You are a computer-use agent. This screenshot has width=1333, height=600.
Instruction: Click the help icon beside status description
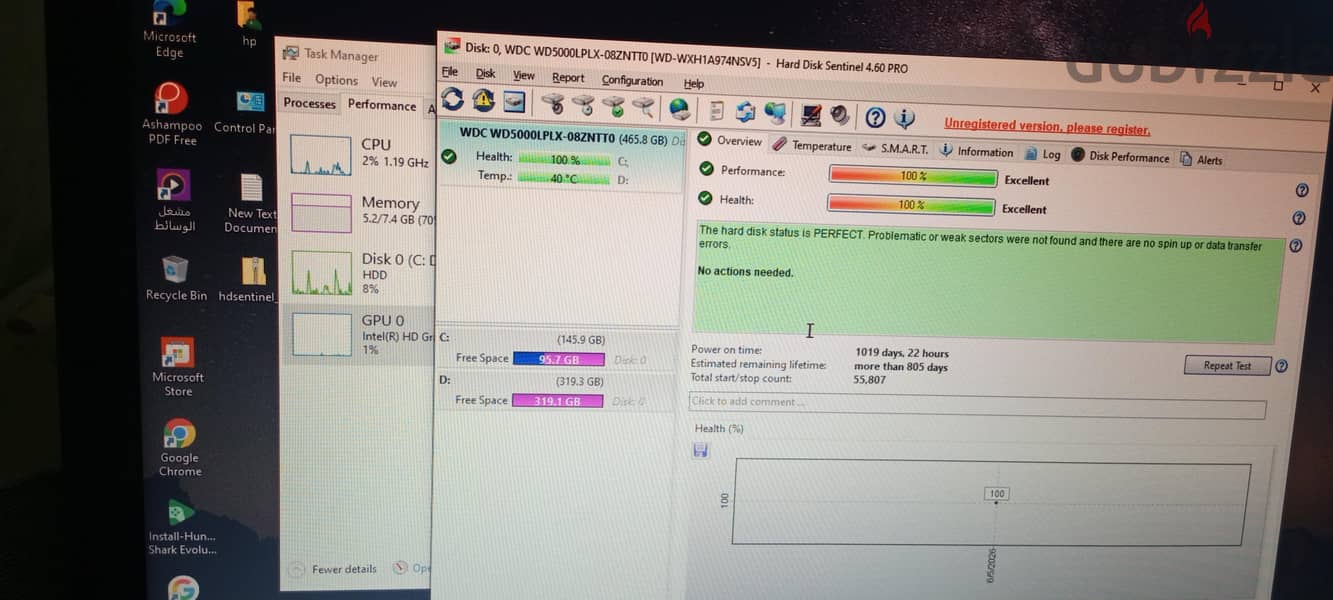(1296, 245)
